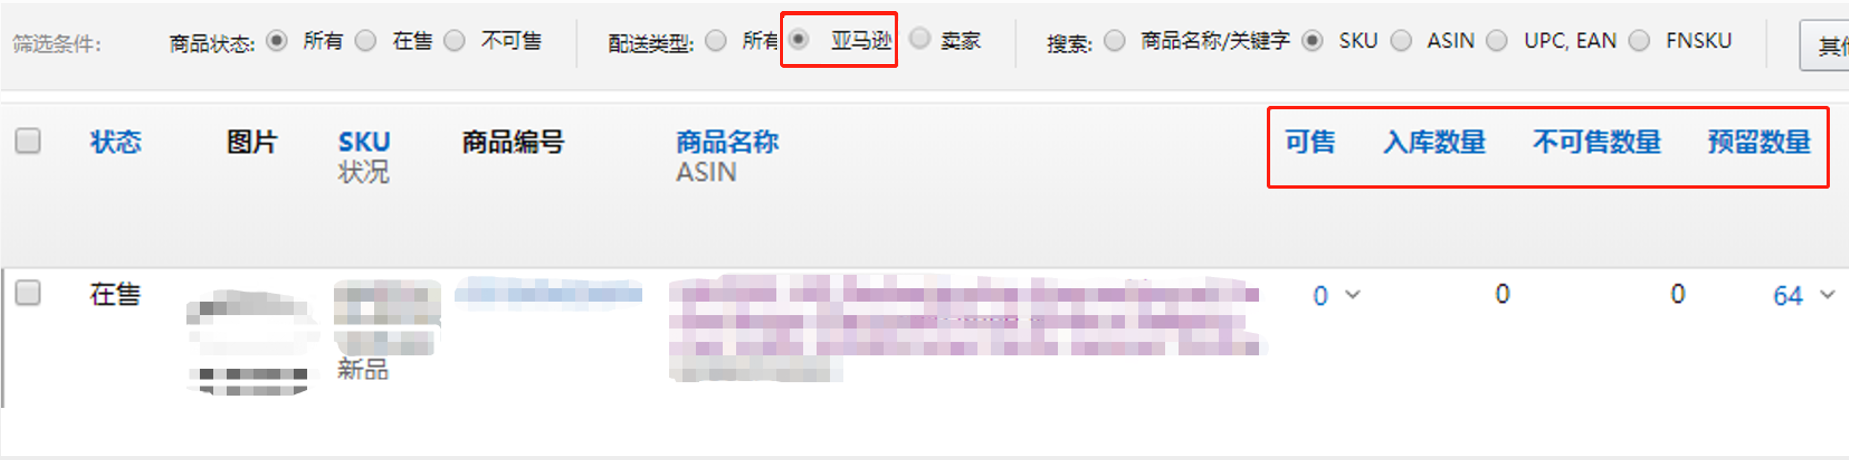Sort by 状态 column header
The width and height of the screenshot is (1849, 460).
coord(116,142)
